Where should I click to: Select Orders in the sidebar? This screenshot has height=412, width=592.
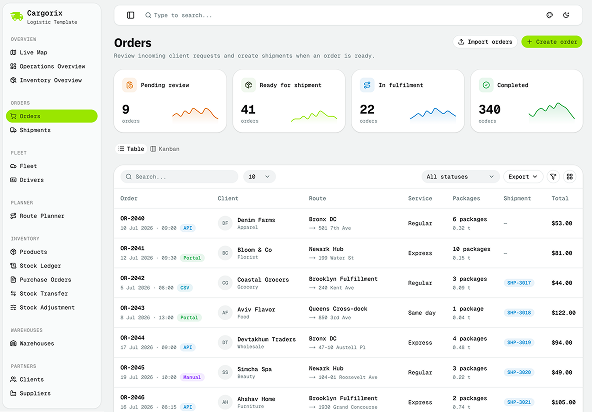tap(52, 116)
